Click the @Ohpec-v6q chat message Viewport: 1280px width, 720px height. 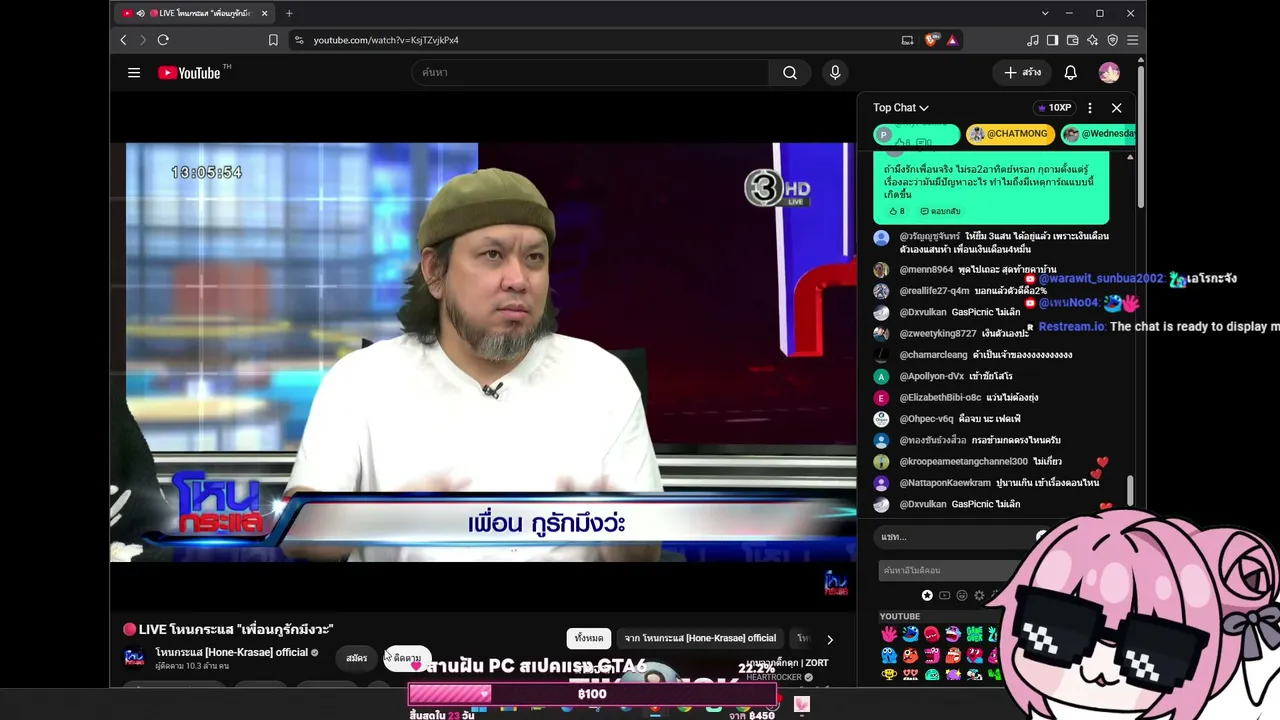pyautogui.click(x=947, y=419)
